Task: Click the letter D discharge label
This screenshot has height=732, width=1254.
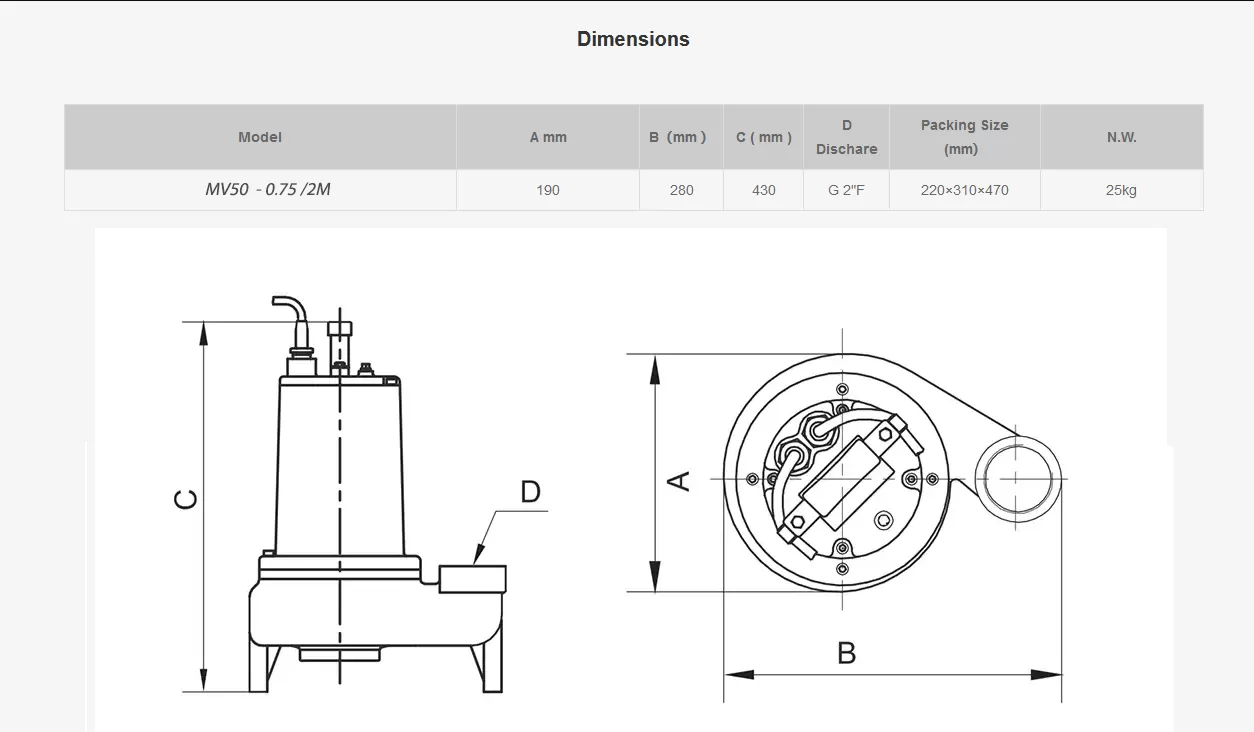Action: coord(528,492)
